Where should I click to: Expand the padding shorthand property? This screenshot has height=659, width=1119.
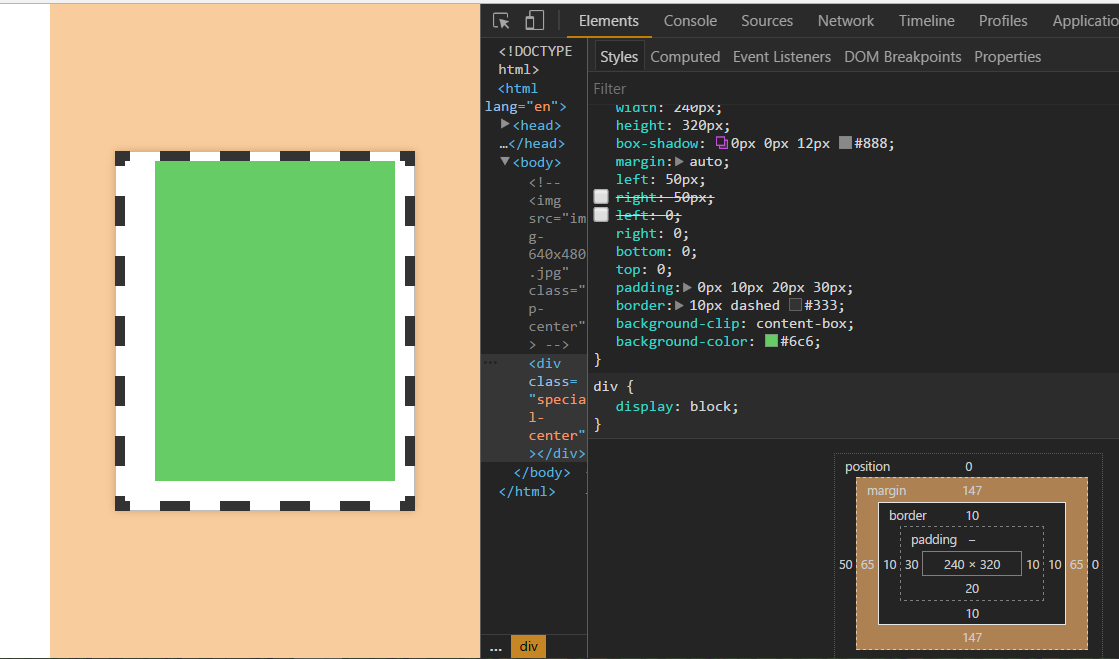point(687,287)
